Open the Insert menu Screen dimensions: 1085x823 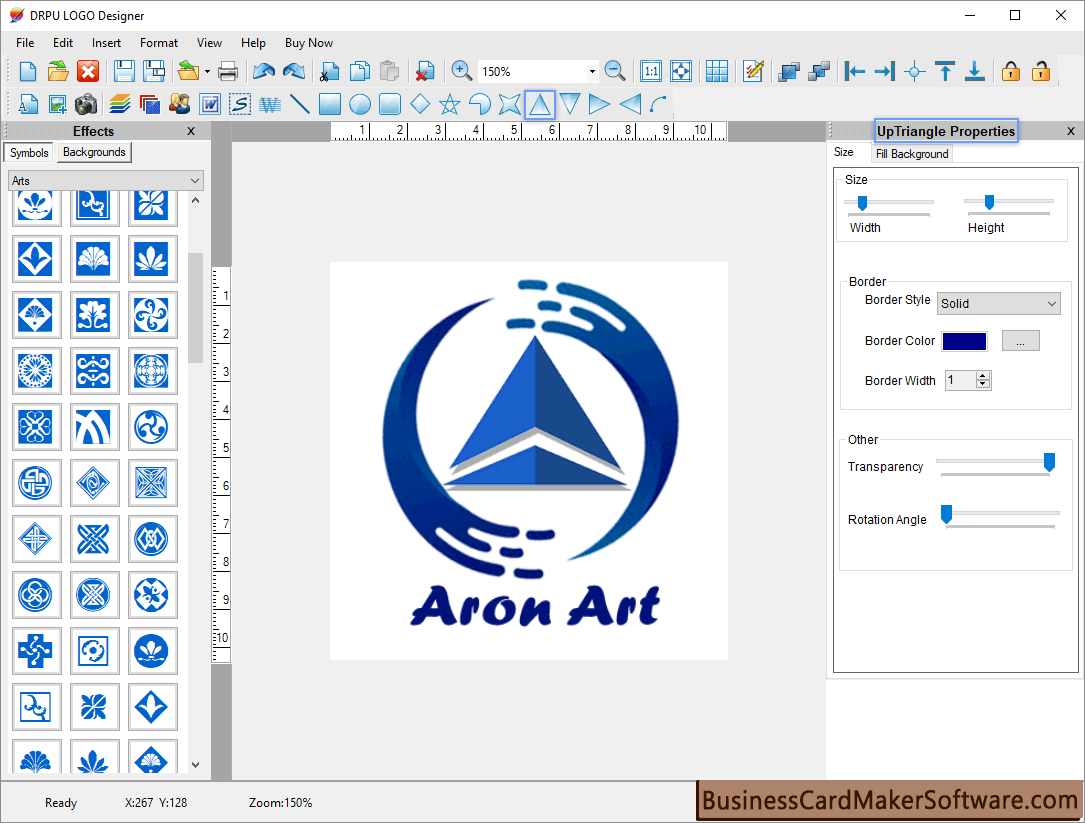pos(107,43)
